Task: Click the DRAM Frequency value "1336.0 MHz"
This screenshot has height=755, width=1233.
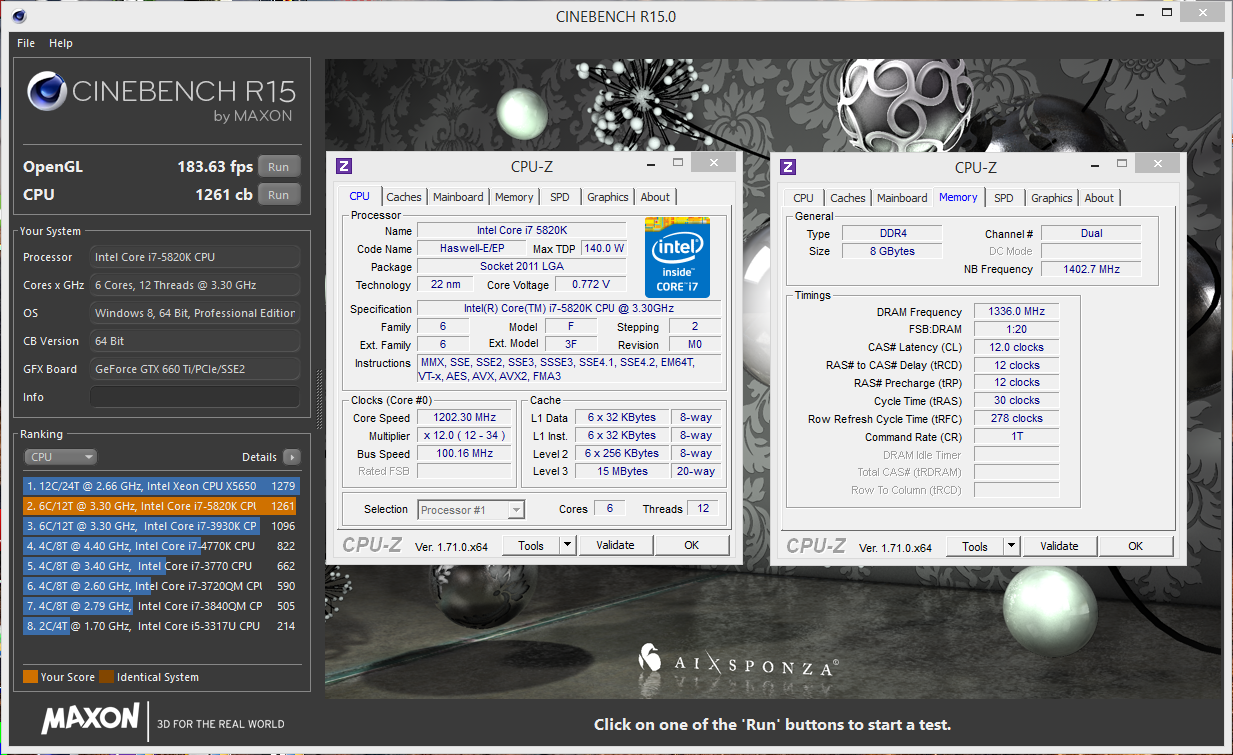Action: point(1016,312)
